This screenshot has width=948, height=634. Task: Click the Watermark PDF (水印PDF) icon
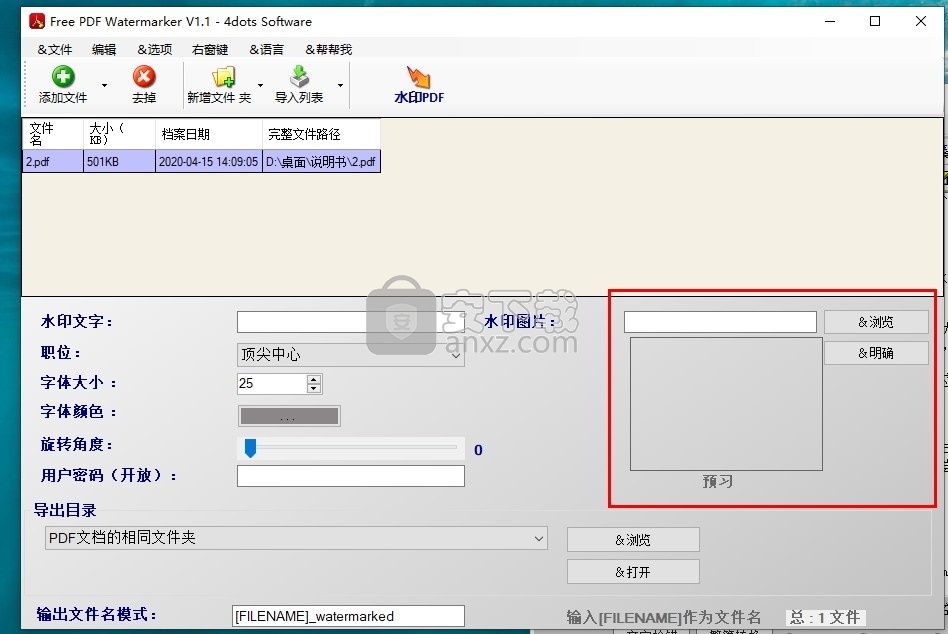coord(418,78)
